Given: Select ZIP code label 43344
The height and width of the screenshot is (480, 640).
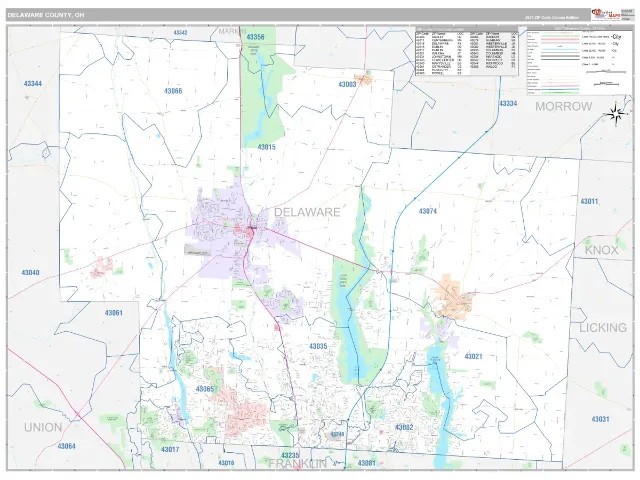Looking at the screenshot, I should click(x=33, y=84).
